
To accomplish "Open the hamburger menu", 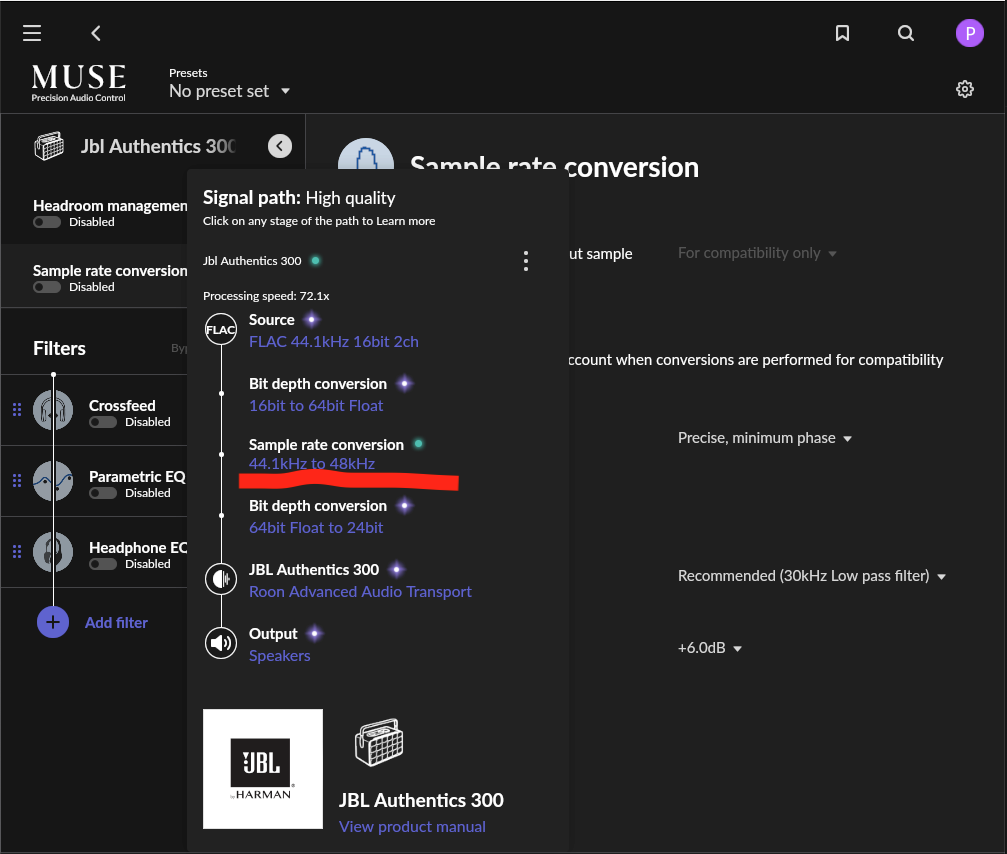I will tap(32, 33).
